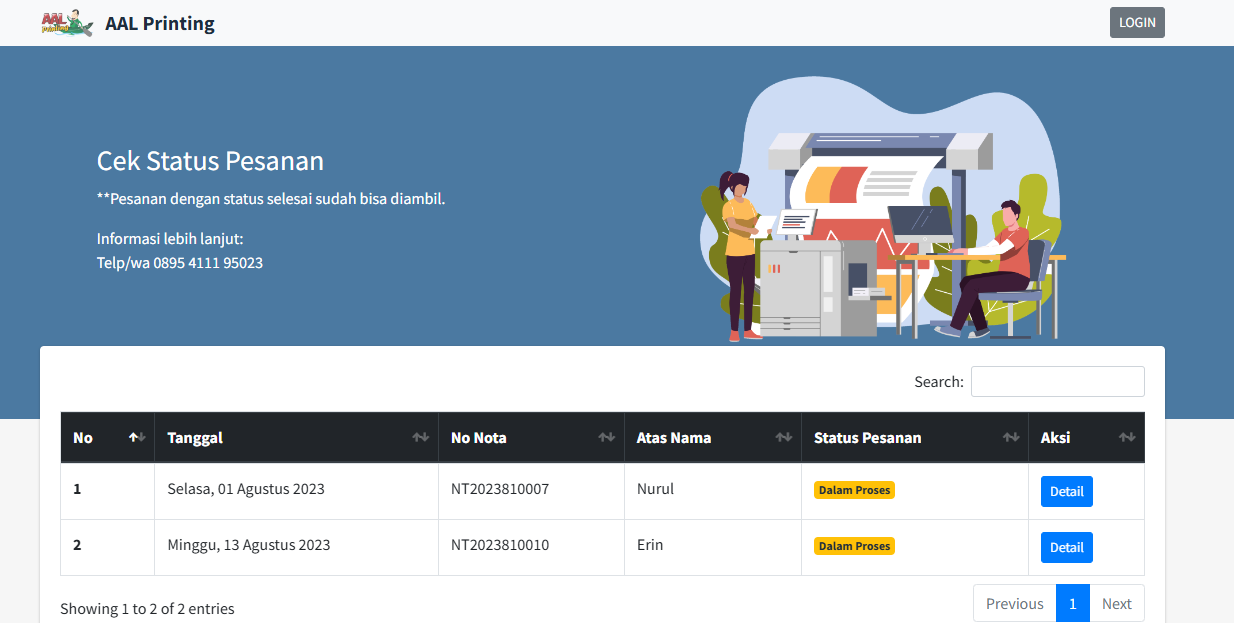Click the sort icon beside No Nota header
Screen dimensions: 1234x623
(x=608, y=437)
